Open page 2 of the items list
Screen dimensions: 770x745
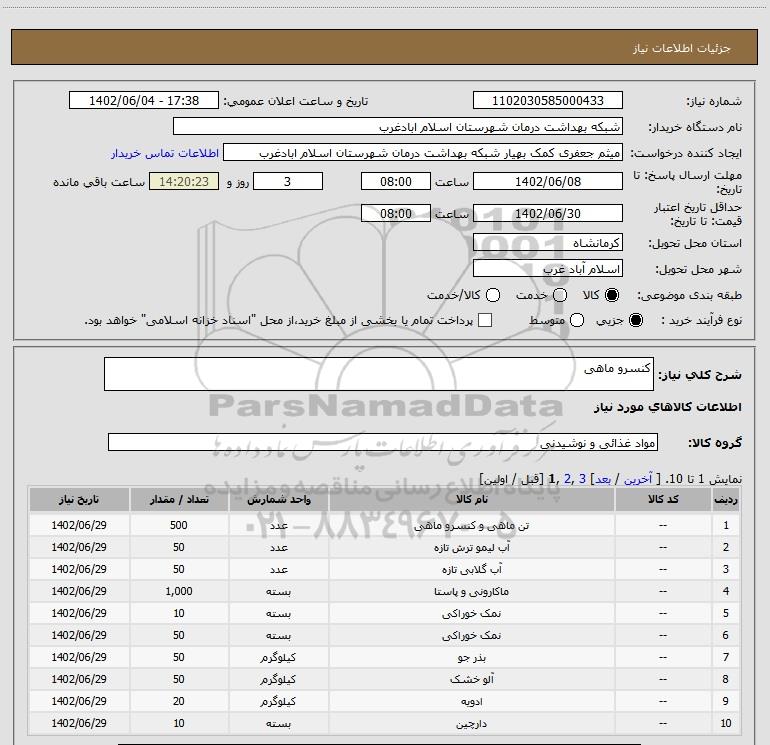tap(568, 479)
